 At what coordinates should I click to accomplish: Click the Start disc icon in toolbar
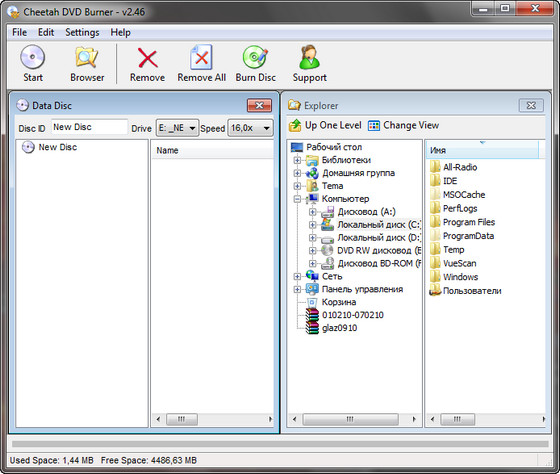click(32, 57)
